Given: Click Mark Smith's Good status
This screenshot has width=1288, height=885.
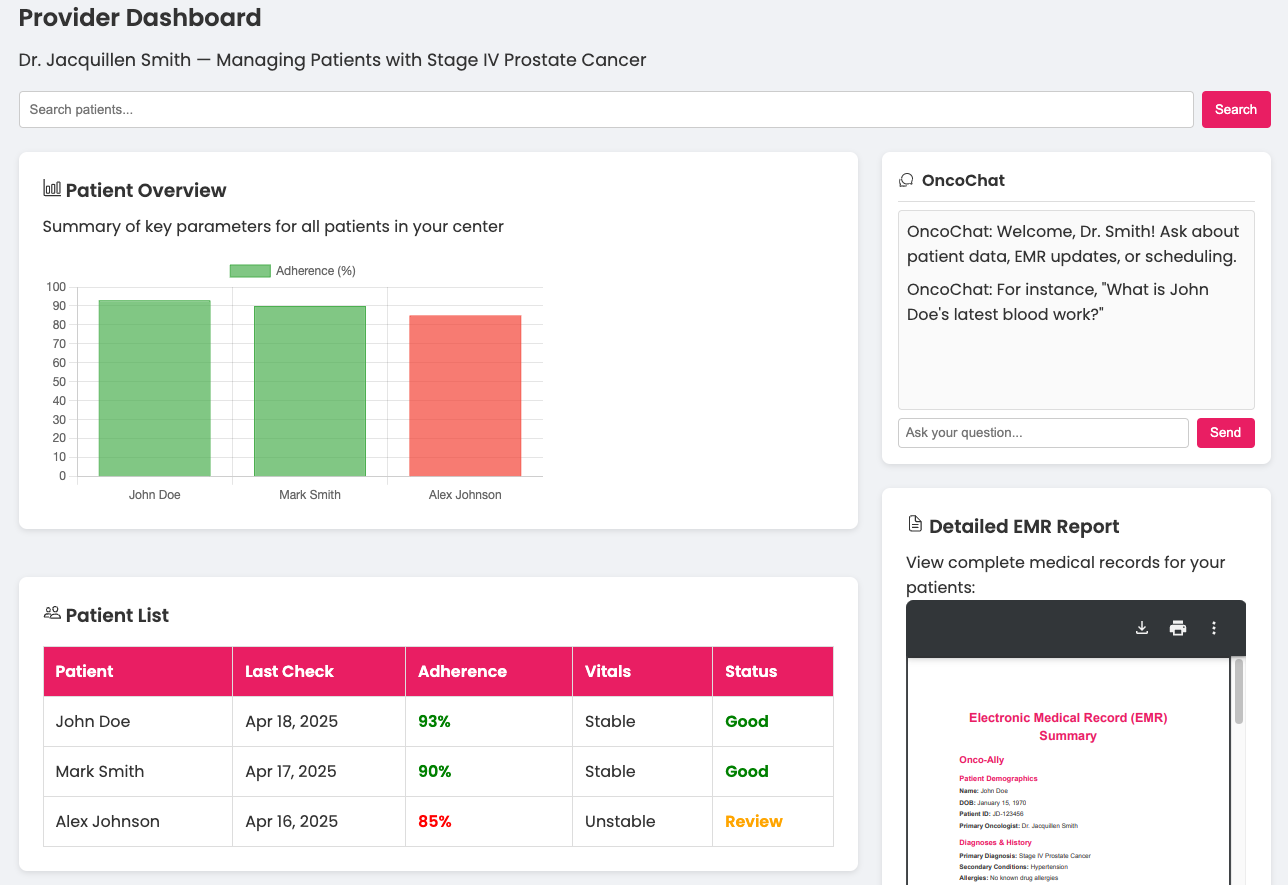Looking at the screenshot, I should [747, 771].
